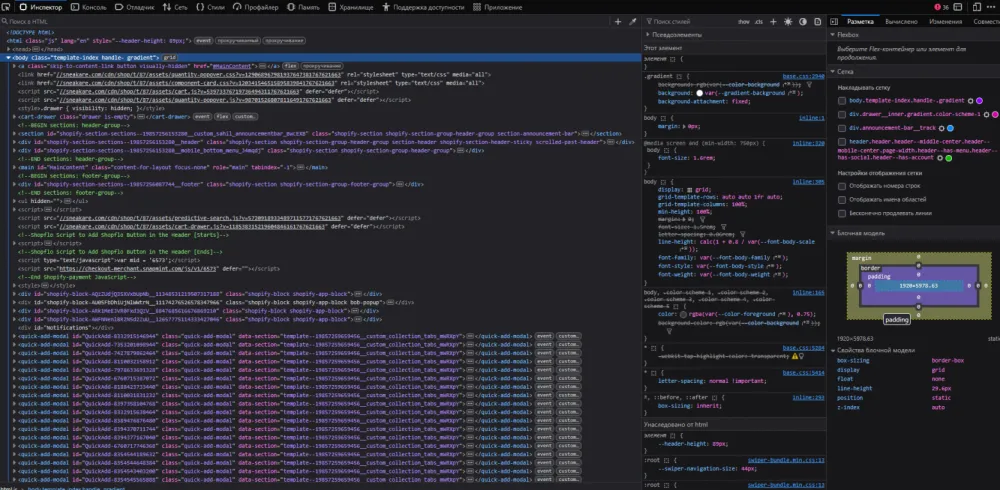Open the base.css:2940 source link
Image resolution: width=1000 pixels, height=490 pixels.
(802, 75)
